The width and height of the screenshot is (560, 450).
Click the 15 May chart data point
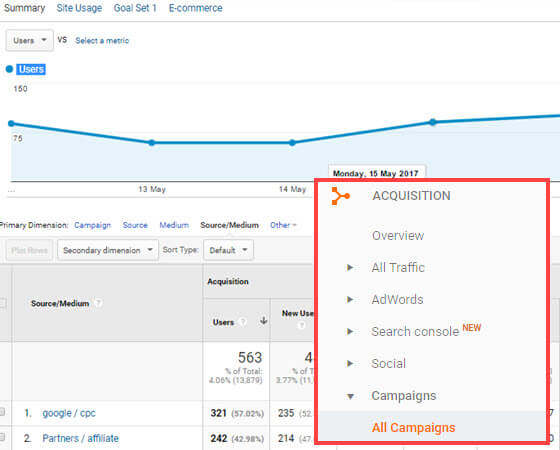(x=432, y=122)
